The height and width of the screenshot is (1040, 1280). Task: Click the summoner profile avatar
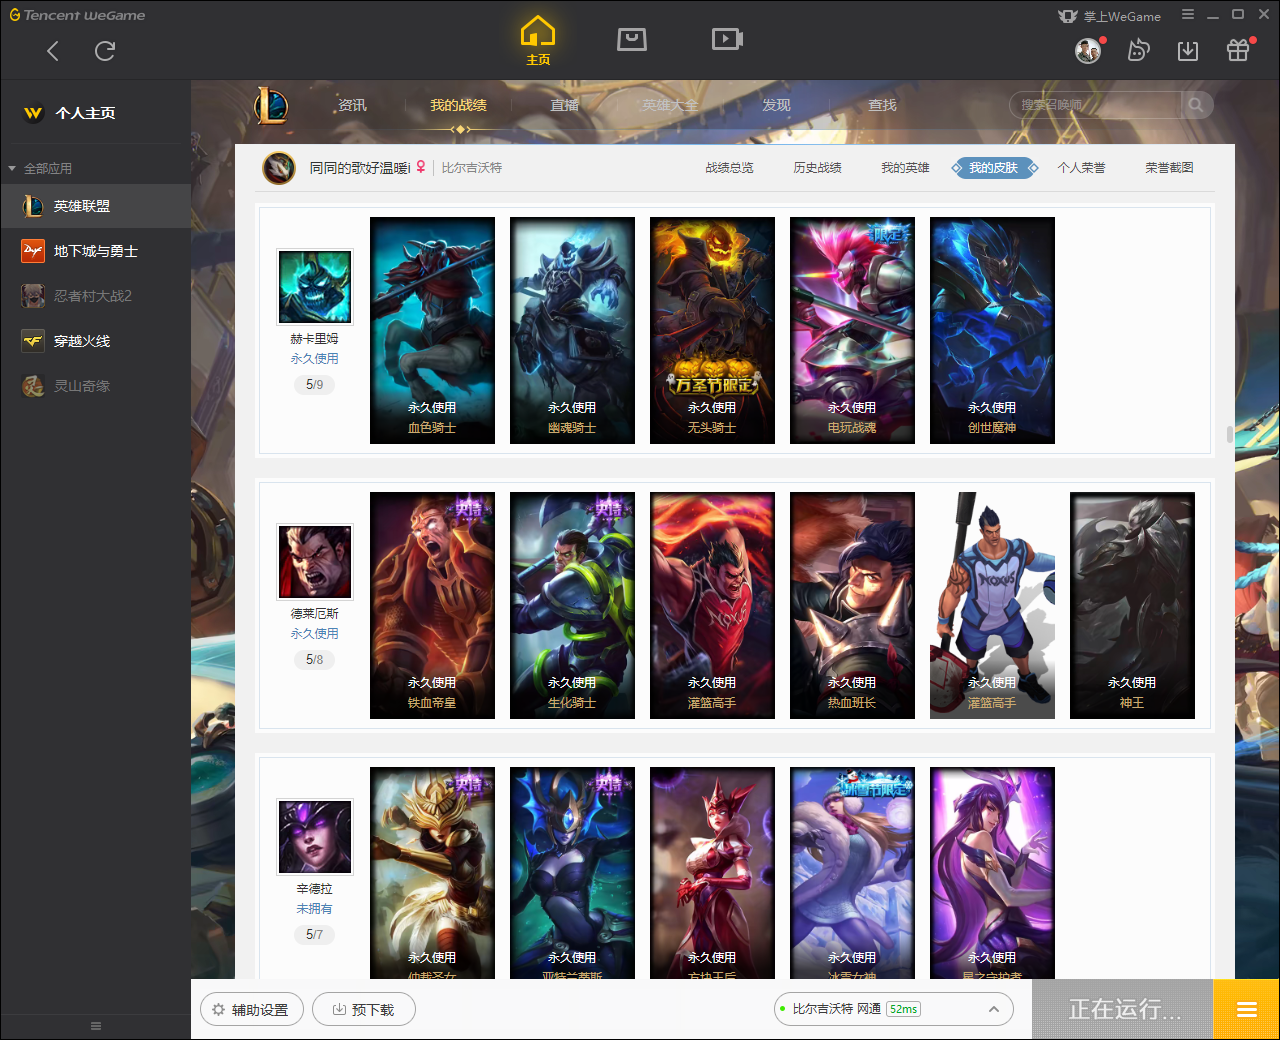(278, 168)
